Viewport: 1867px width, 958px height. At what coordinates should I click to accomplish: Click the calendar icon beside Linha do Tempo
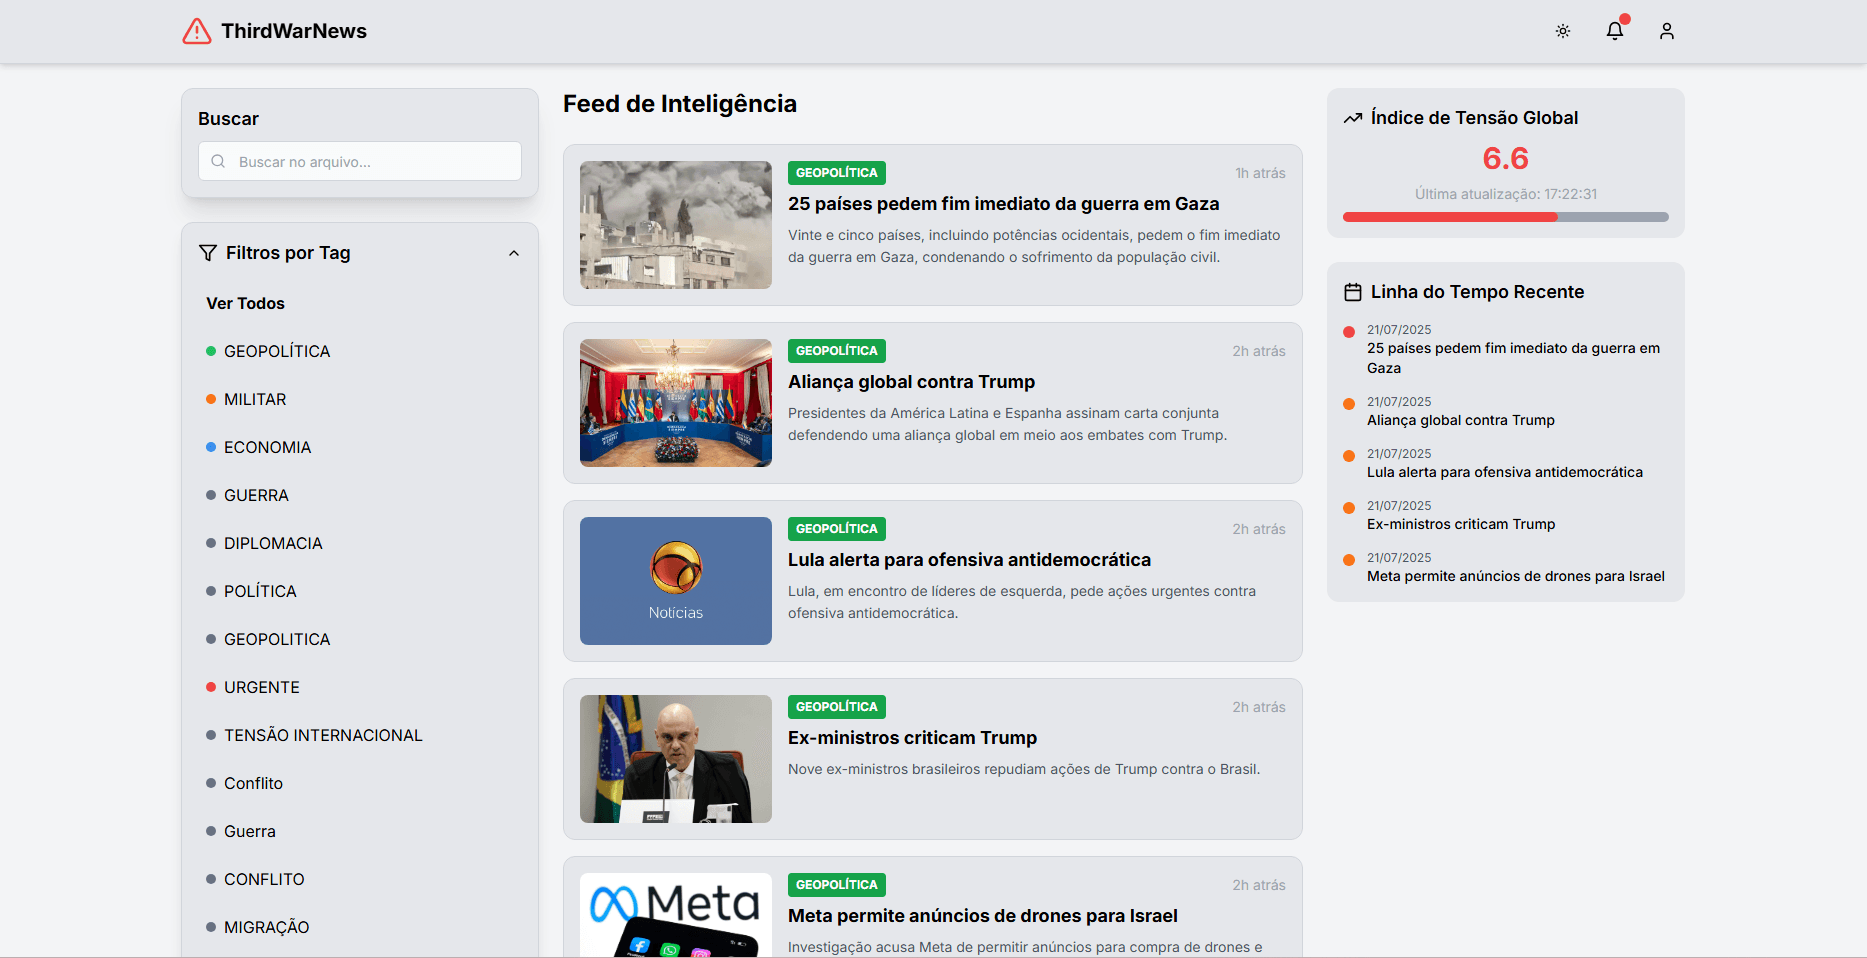(x=1353, y=292)
